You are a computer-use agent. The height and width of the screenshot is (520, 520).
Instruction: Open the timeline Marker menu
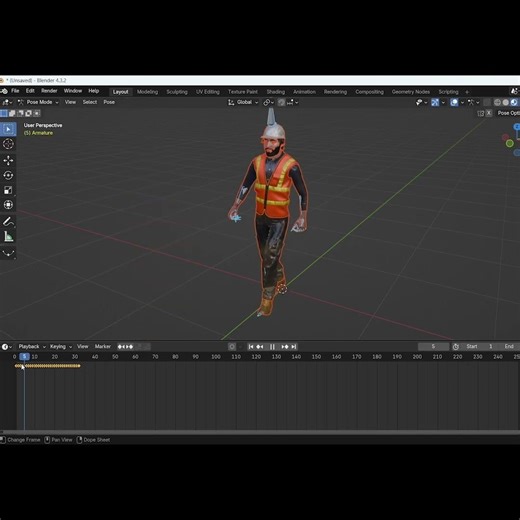[x=103, y=347]
